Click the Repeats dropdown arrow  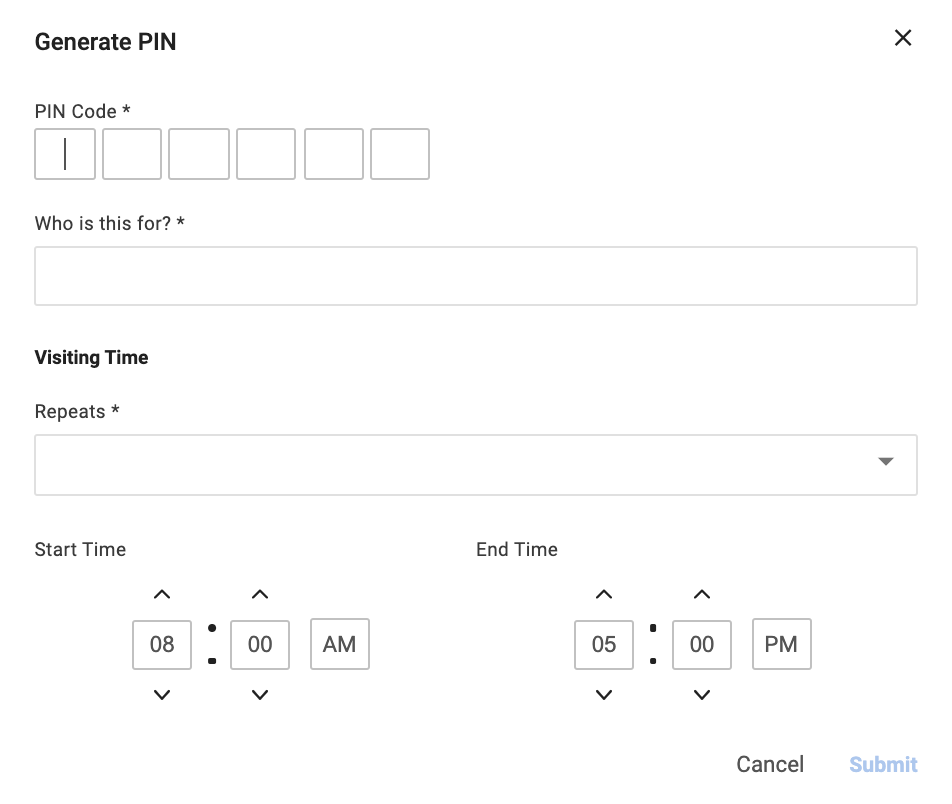click(885, 462)
